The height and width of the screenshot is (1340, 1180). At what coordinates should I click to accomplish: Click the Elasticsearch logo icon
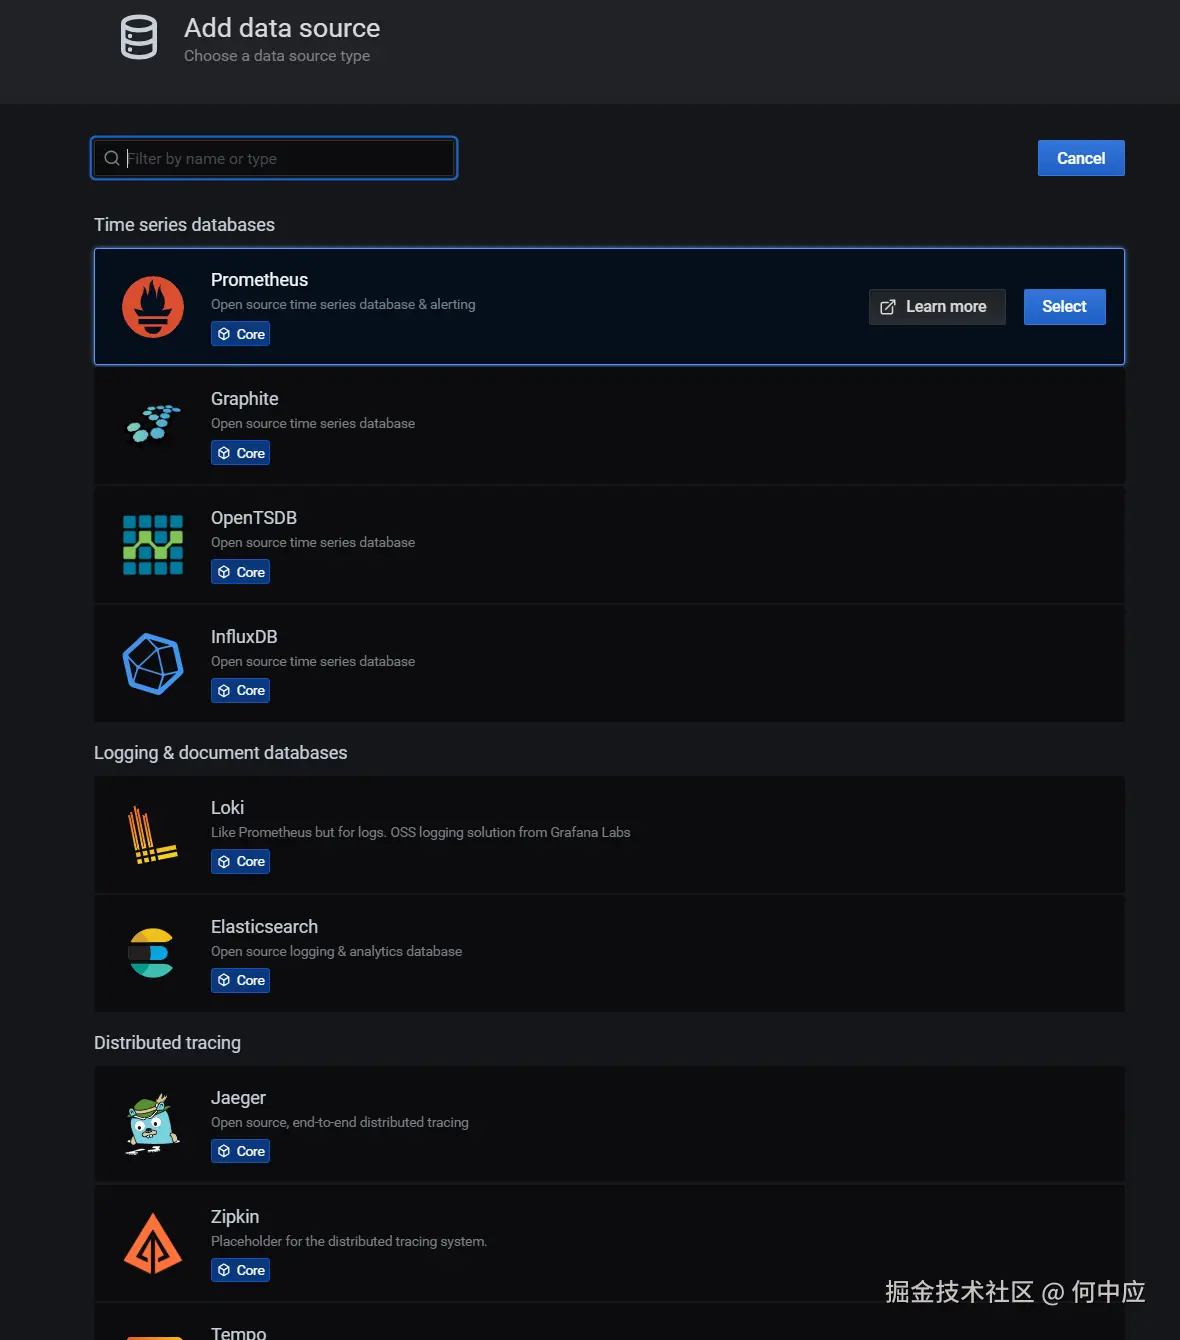(152, 953)
